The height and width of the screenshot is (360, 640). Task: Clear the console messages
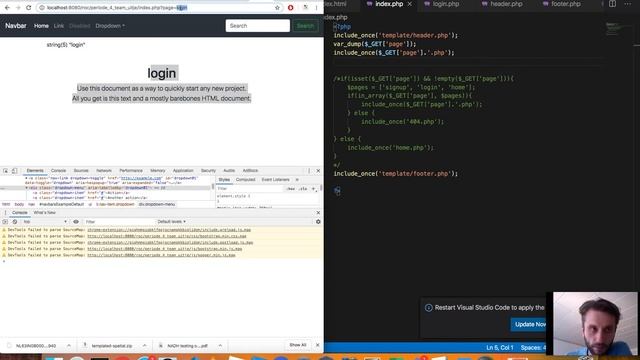point(15,222)
